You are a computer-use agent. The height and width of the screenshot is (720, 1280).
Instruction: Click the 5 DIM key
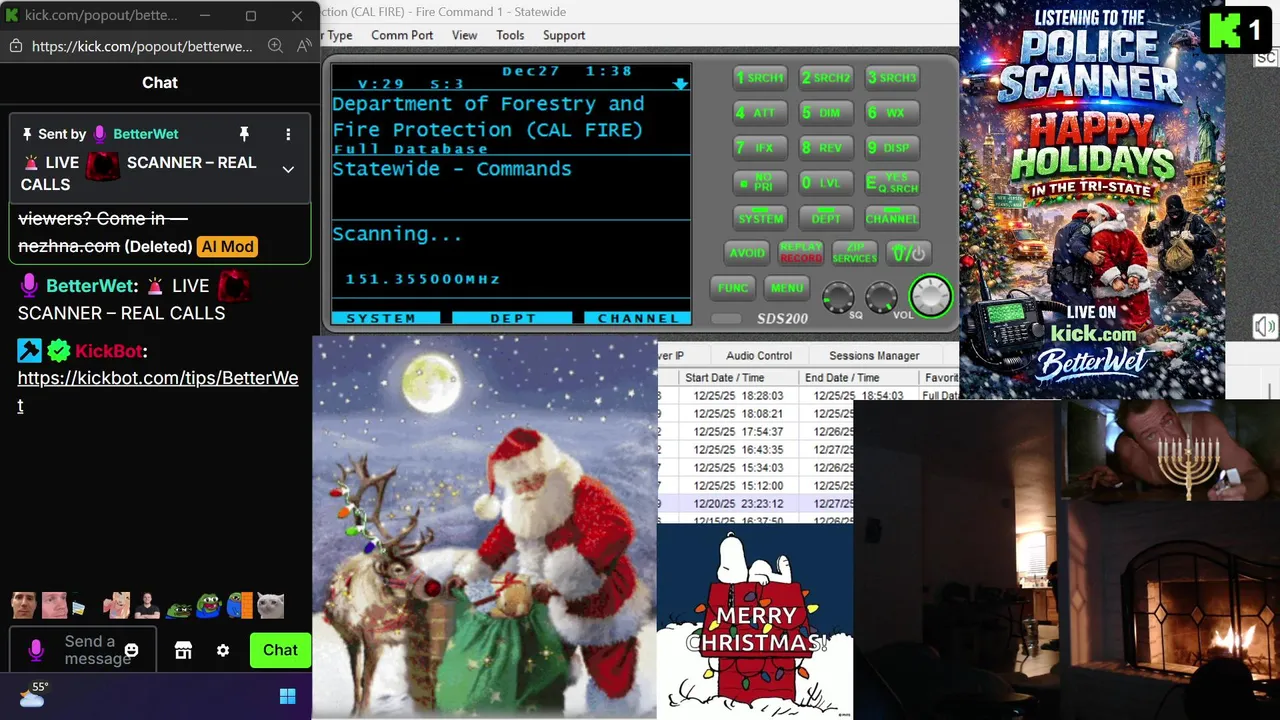point(826,113)
